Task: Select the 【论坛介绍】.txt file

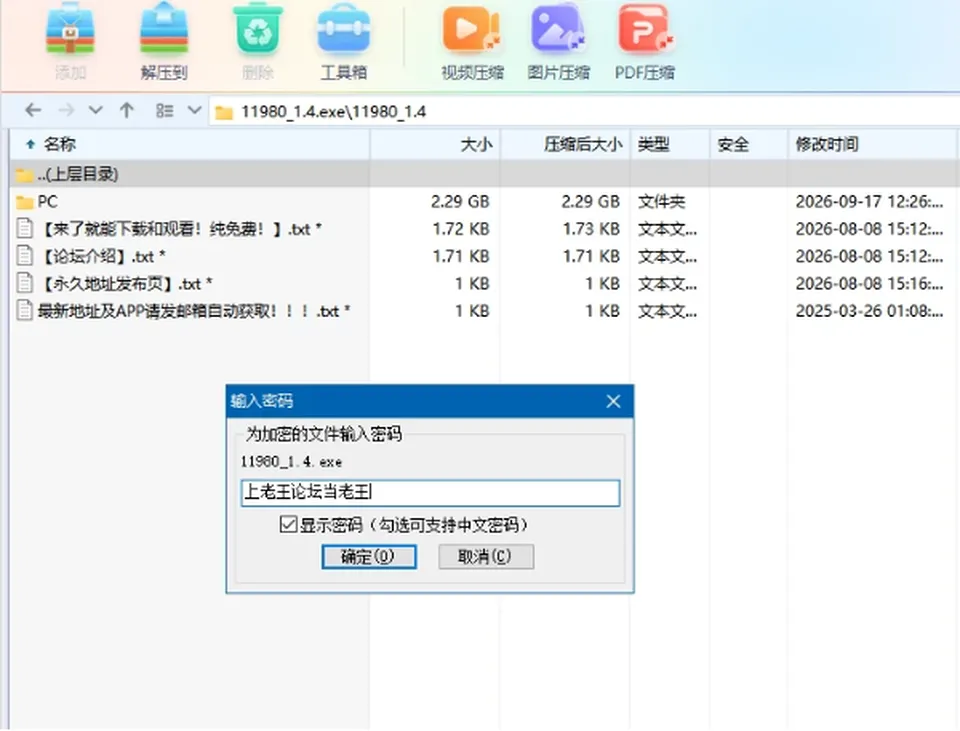Action: tap(484, 256)
